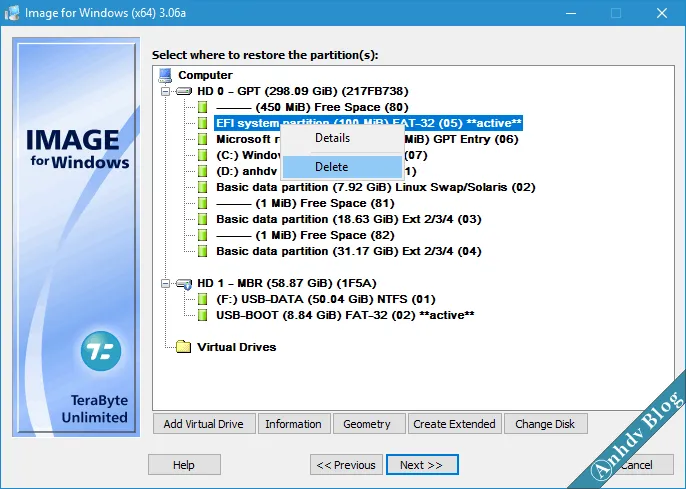This screenshot has width=686, height=489.
Task: Click the Change Disk button
Action: coord(546,424)
